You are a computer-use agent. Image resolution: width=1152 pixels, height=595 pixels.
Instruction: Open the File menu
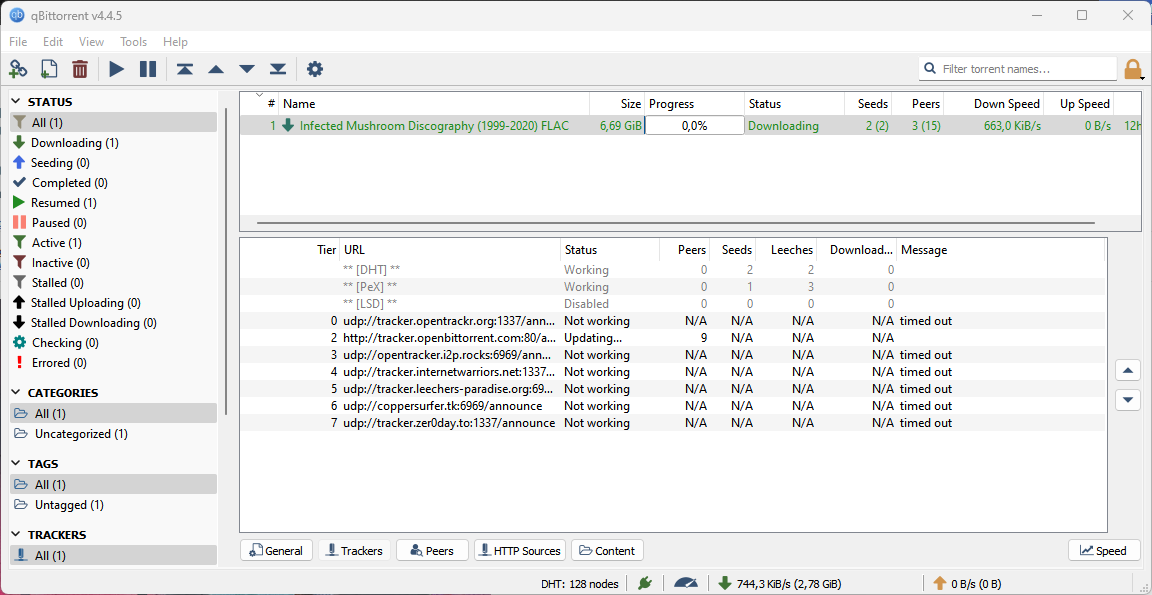[x=18, y=42]
